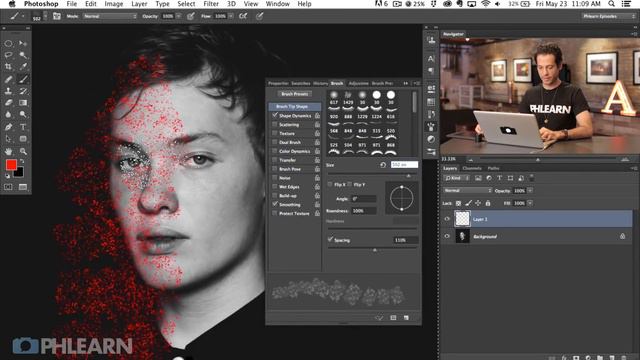Open the black background color swatch
The width and height of the screenshot is (640, 360).
(19, 172)
